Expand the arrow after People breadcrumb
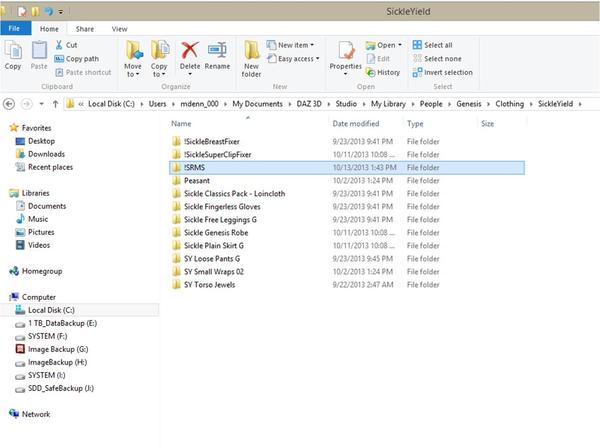 pos(449,104)
